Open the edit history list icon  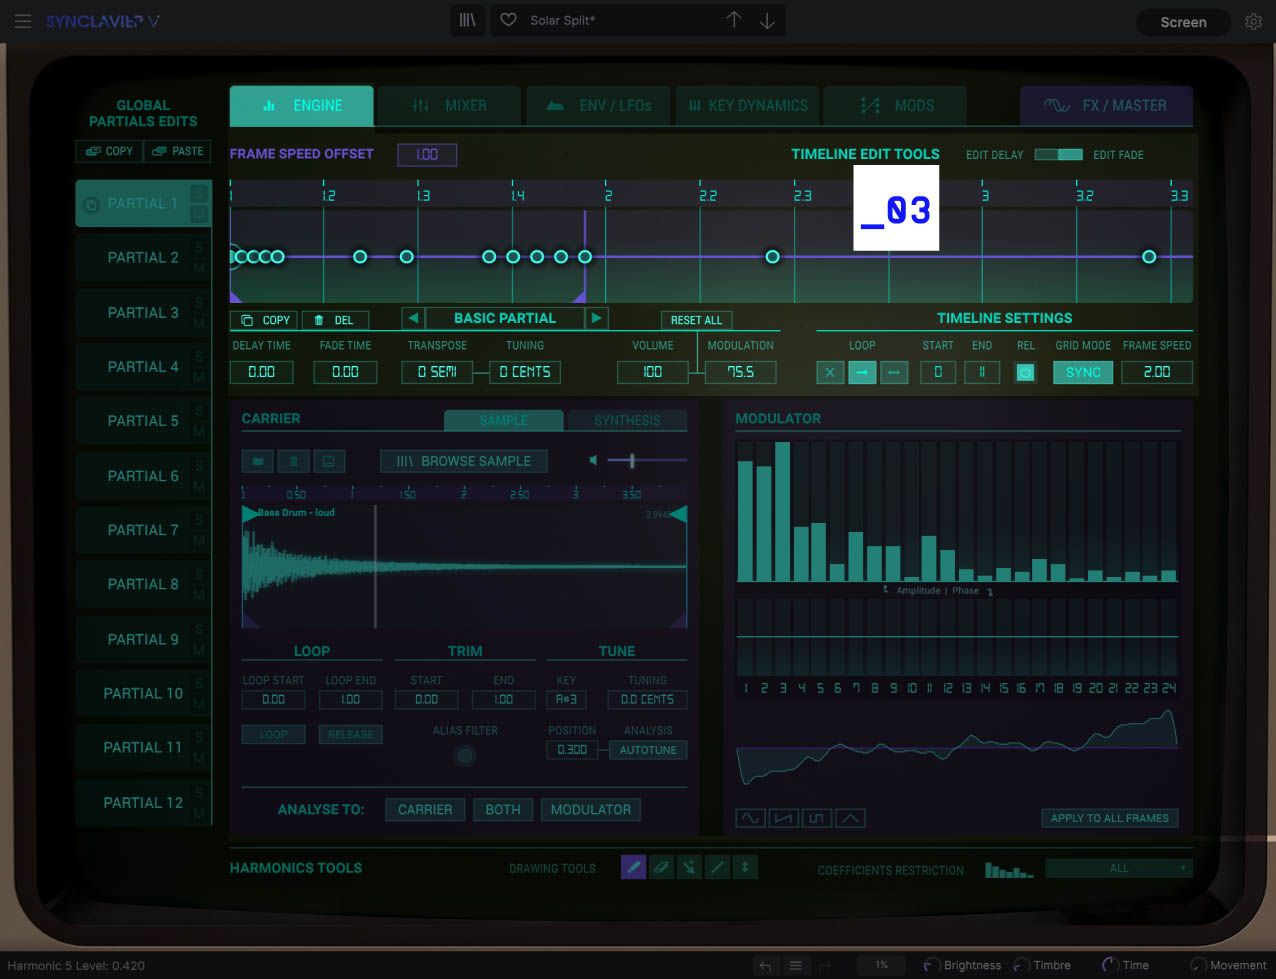[x=795, y=965]
